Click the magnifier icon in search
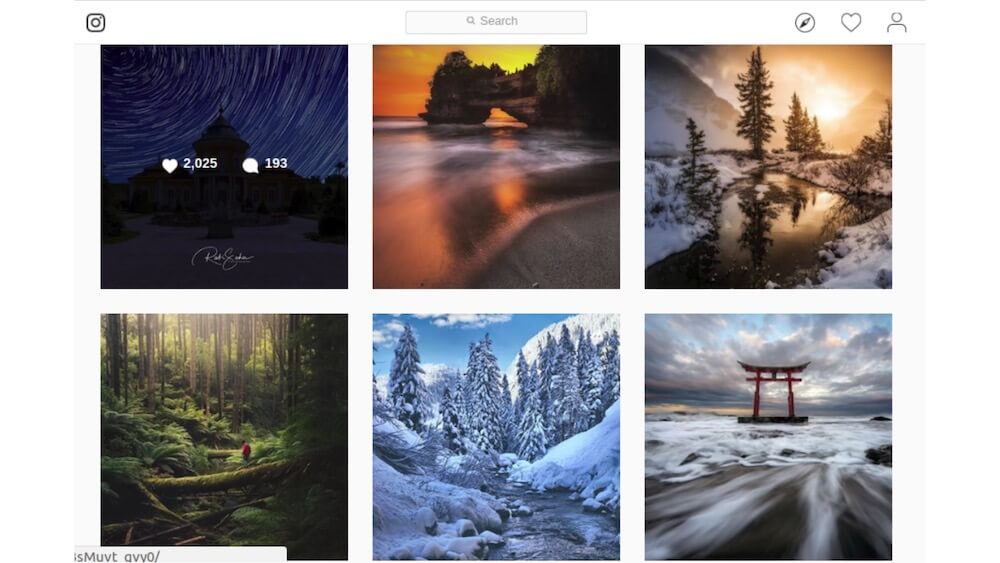 pos(471,20)
